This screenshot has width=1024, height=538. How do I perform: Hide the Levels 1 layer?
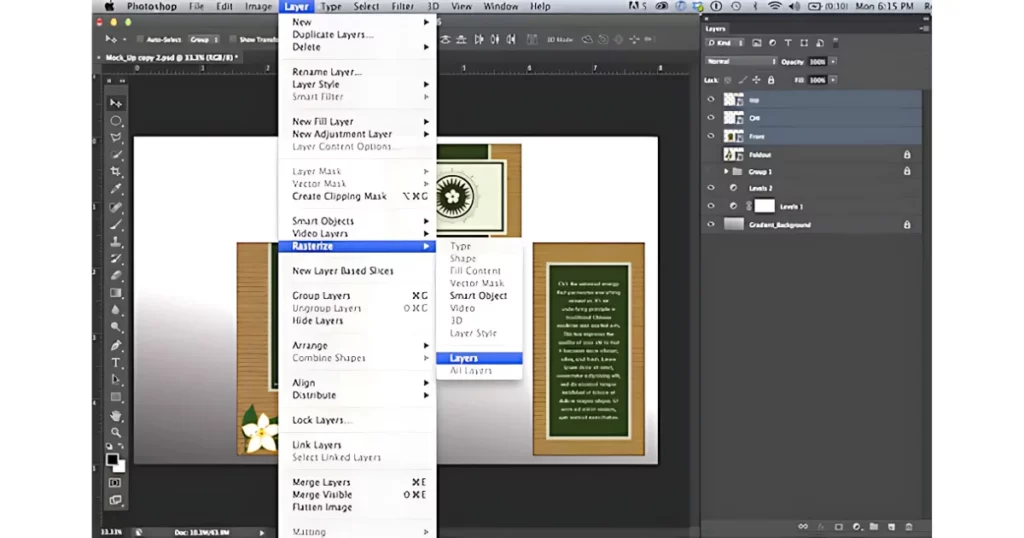coord(711,206)
